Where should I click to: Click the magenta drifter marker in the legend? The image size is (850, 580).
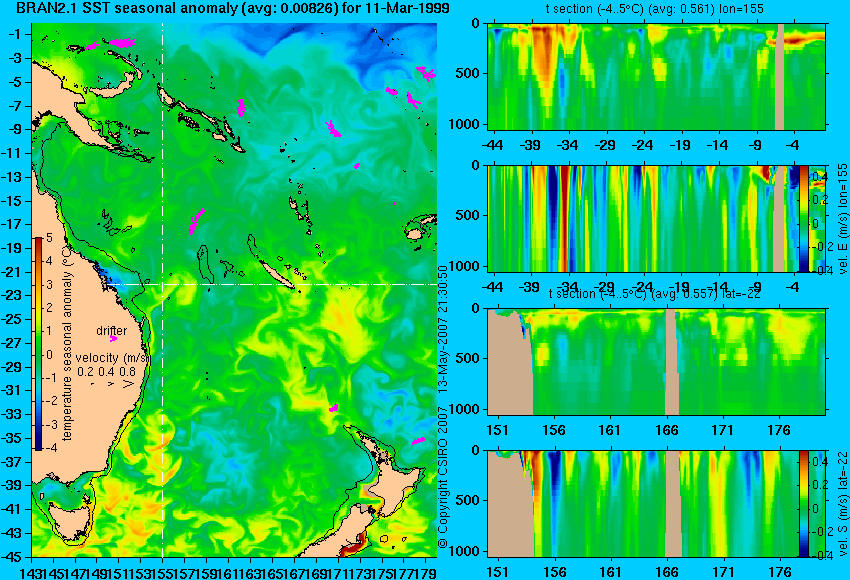[x=113, y=339]
